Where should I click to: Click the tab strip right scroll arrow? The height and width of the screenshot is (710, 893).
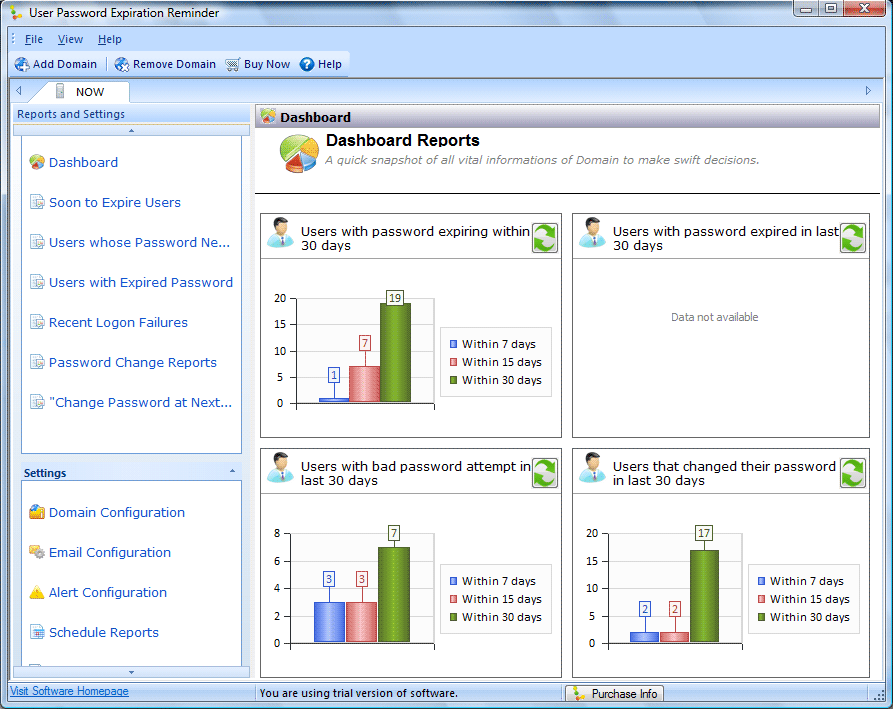pyautogui.click(x=868, y=91)
